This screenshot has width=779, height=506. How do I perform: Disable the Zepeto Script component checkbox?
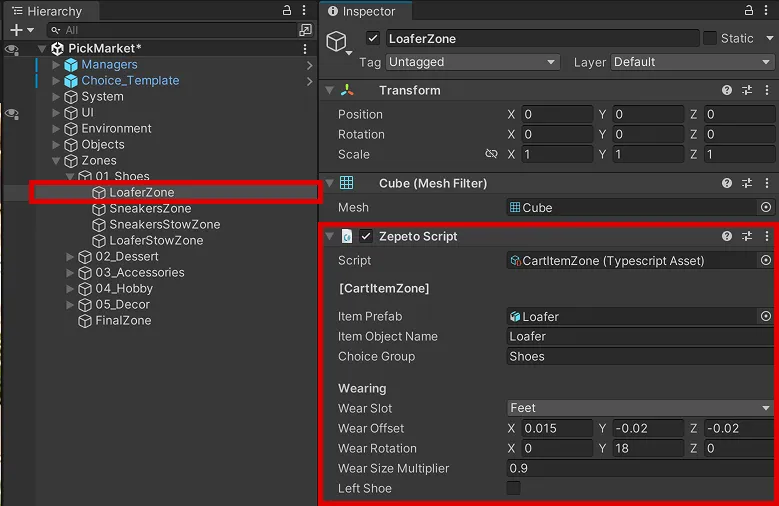(x=366, y=236)
